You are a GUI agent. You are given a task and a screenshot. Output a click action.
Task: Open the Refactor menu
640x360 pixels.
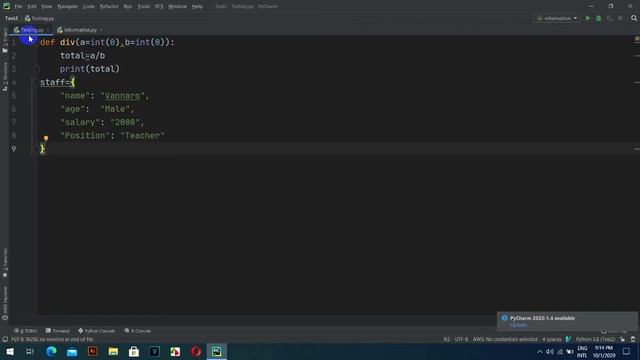click(109, 7)
